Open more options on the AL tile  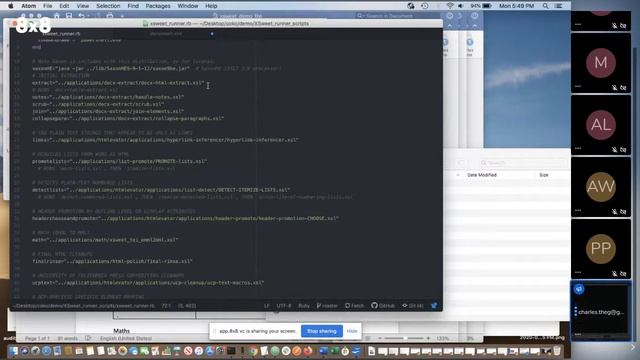click(x=578, y=149)
